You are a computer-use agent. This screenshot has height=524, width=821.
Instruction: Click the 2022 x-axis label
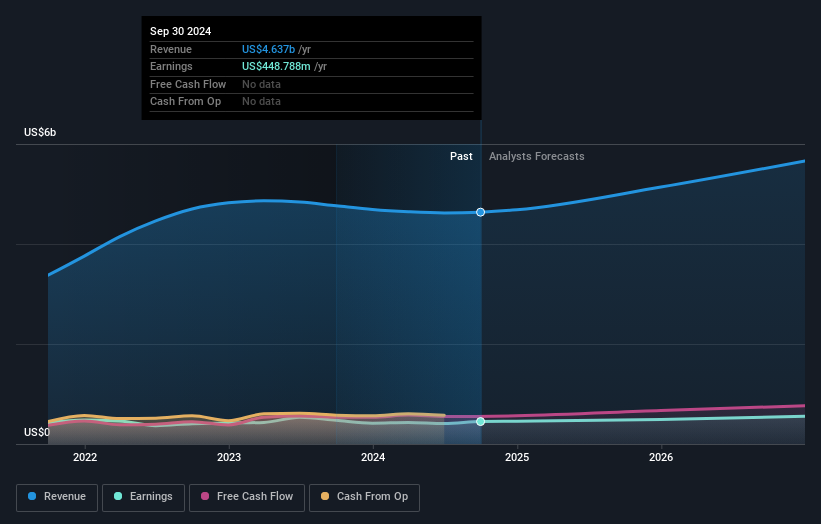pyautogui.click(x=85, y=457)
